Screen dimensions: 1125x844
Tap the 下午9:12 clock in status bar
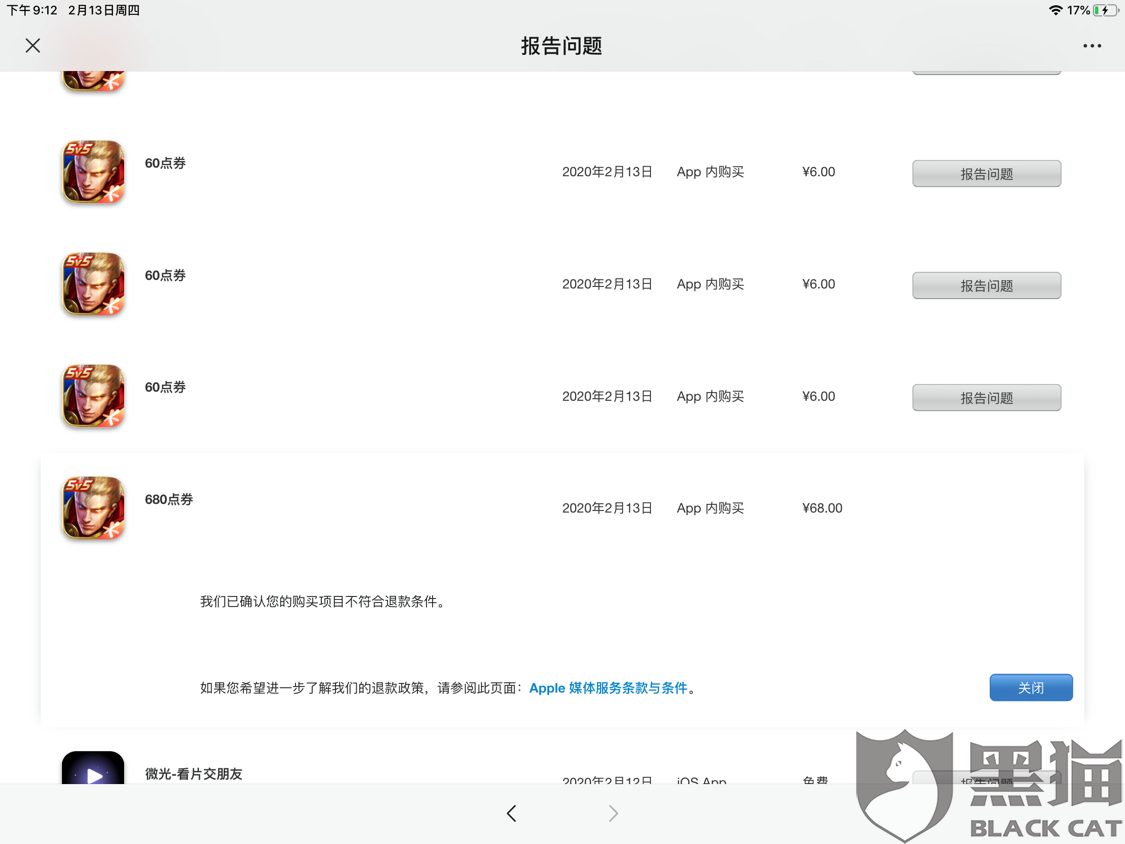pos(32,10)
